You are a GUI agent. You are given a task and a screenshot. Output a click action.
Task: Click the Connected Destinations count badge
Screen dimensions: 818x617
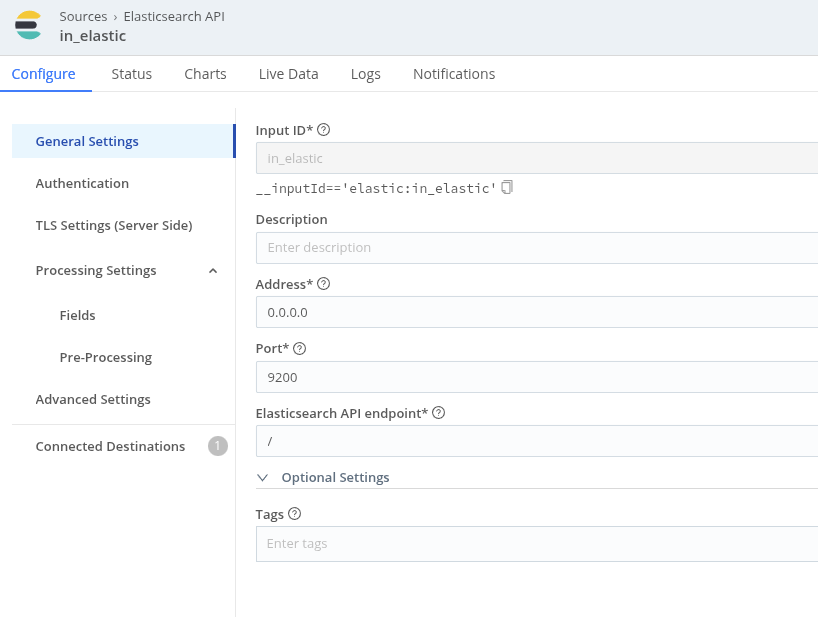tap(217, 446)
